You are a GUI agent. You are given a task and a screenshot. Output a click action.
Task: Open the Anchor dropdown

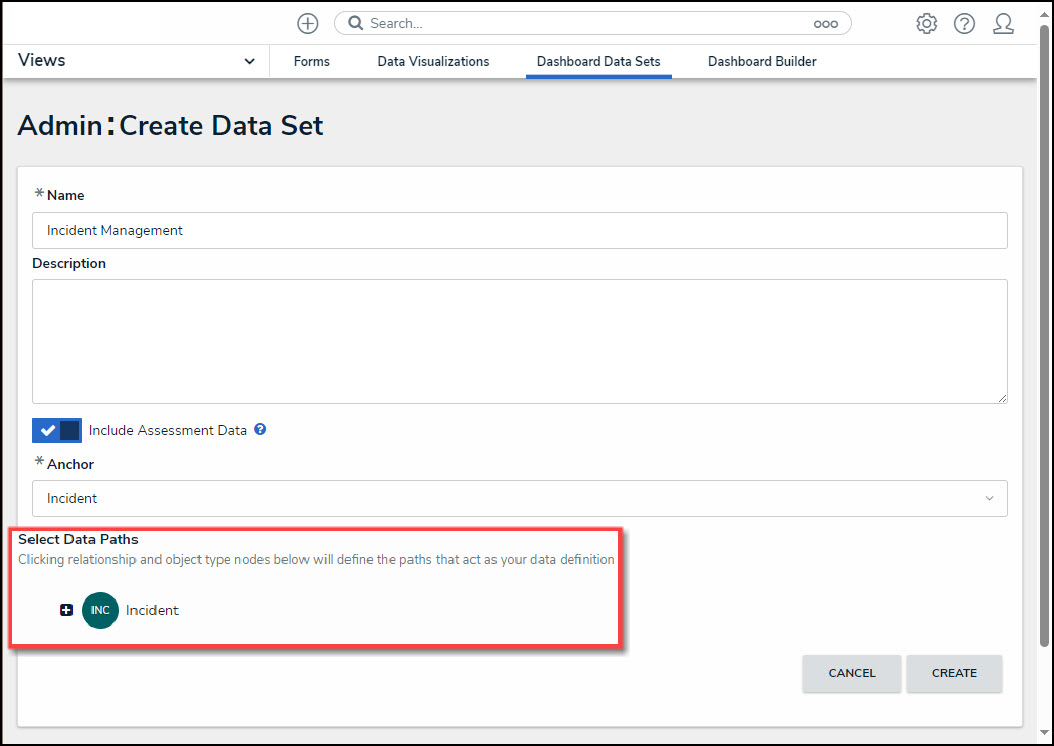(x=519, y=498)
